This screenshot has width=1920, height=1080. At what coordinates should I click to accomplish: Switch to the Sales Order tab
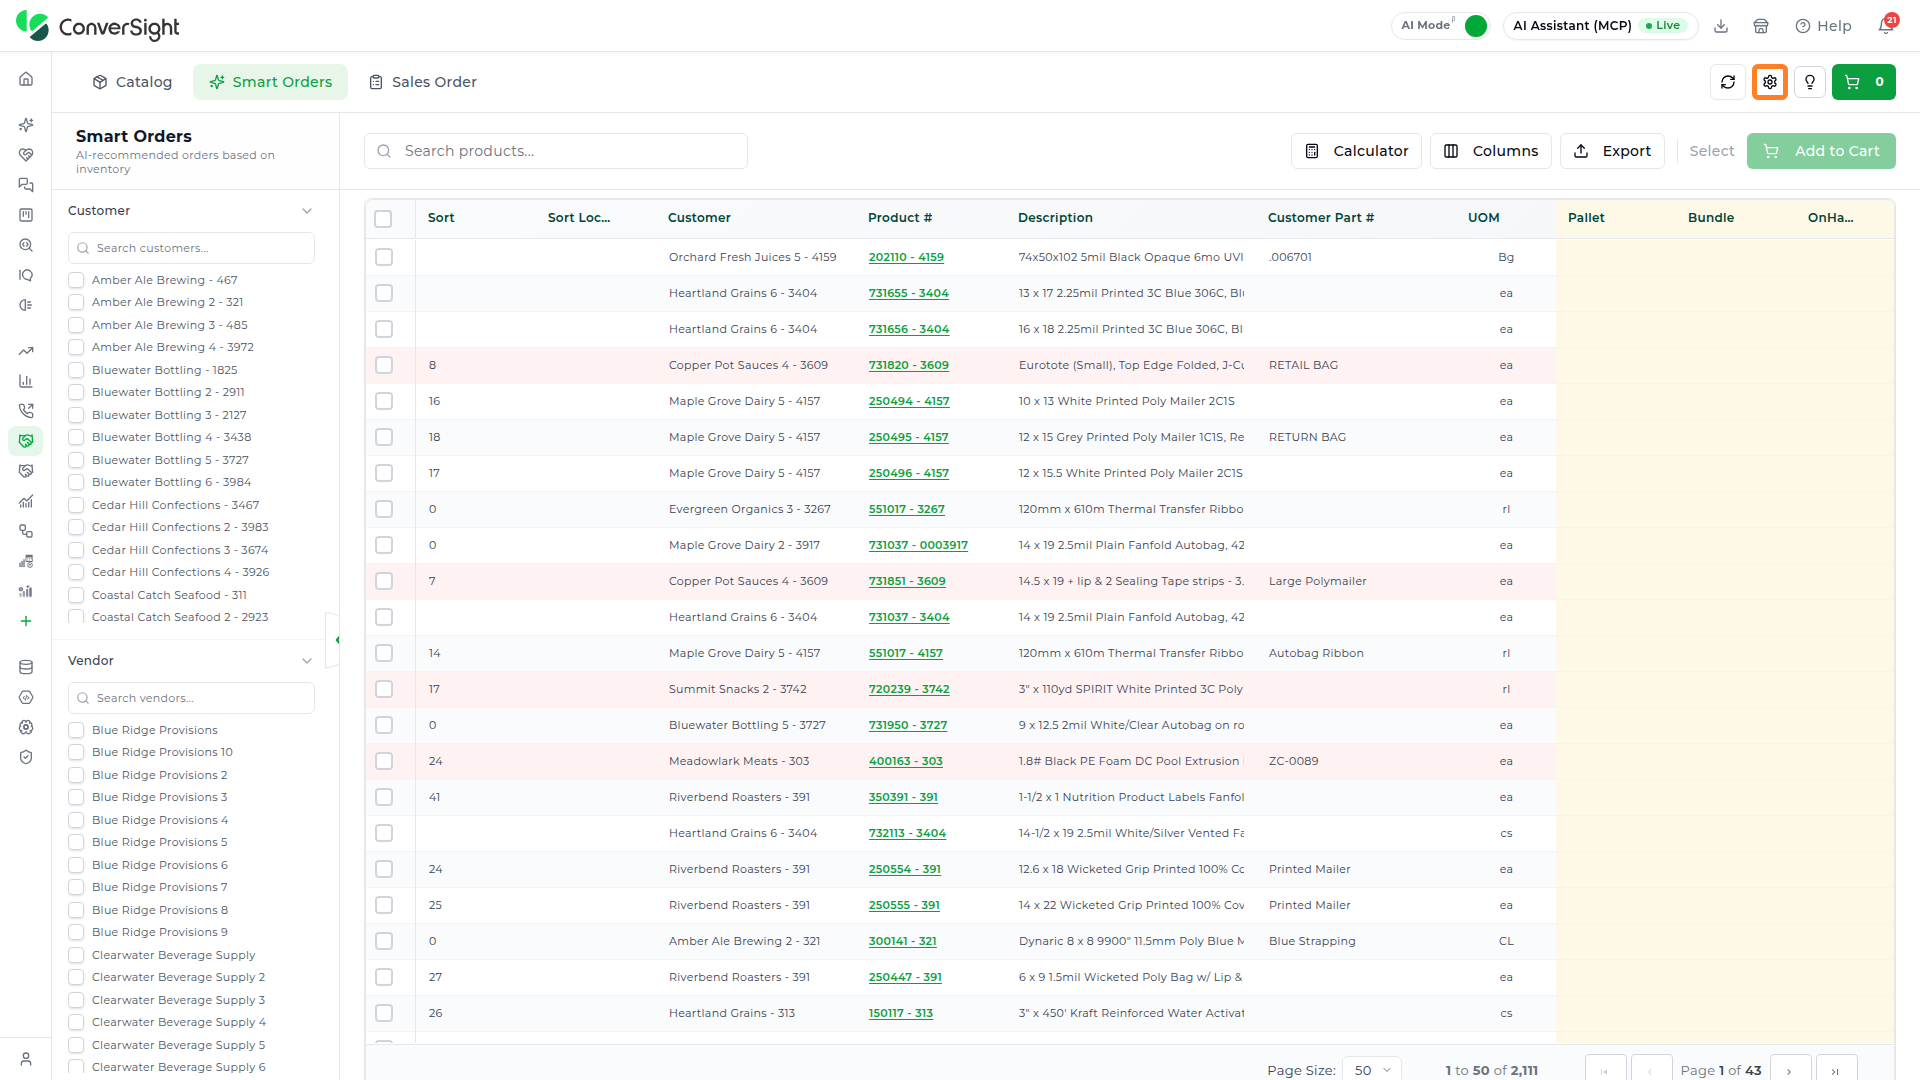tap(423, 82)
